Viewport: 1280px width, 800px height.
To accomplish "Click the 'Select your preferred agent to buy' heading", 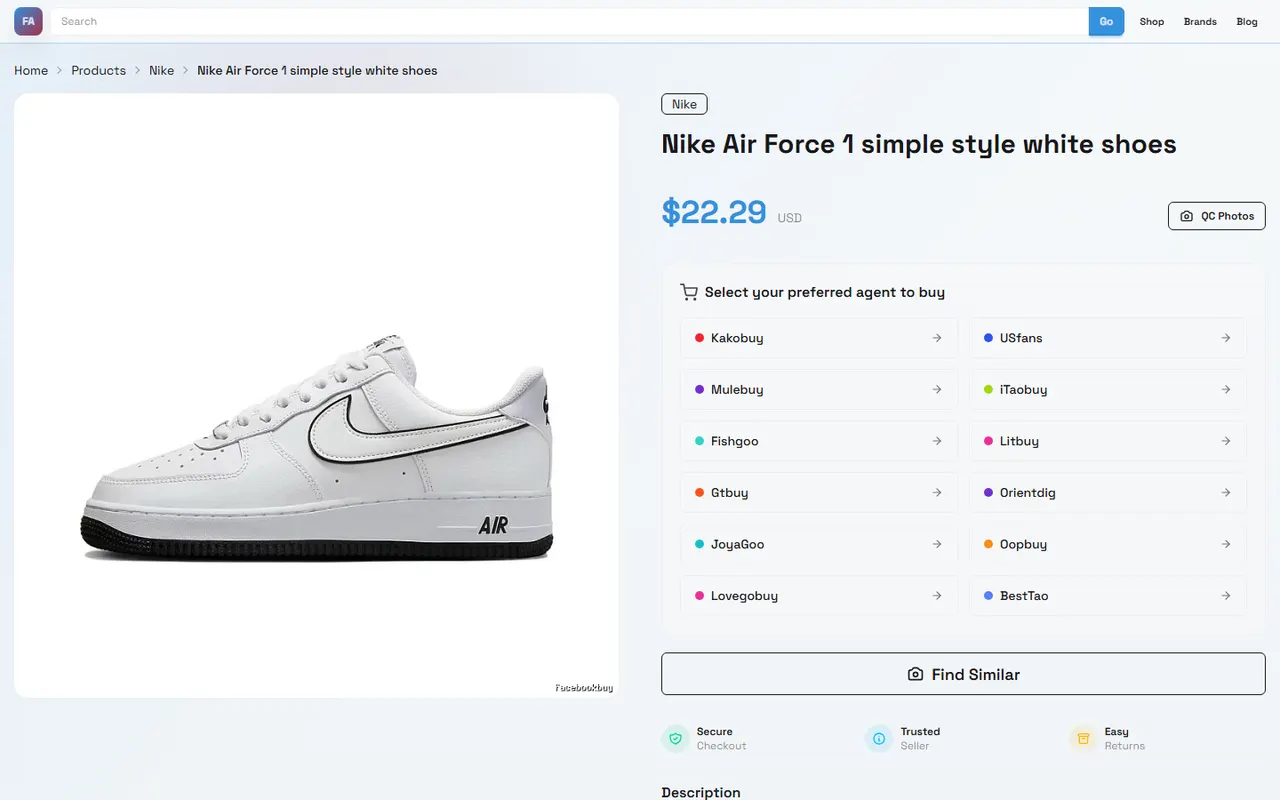I will point(825,292).
